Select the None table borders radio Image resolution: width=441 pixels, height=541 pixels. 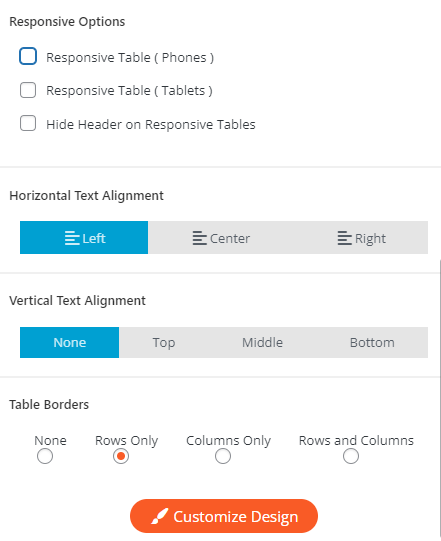45,456
